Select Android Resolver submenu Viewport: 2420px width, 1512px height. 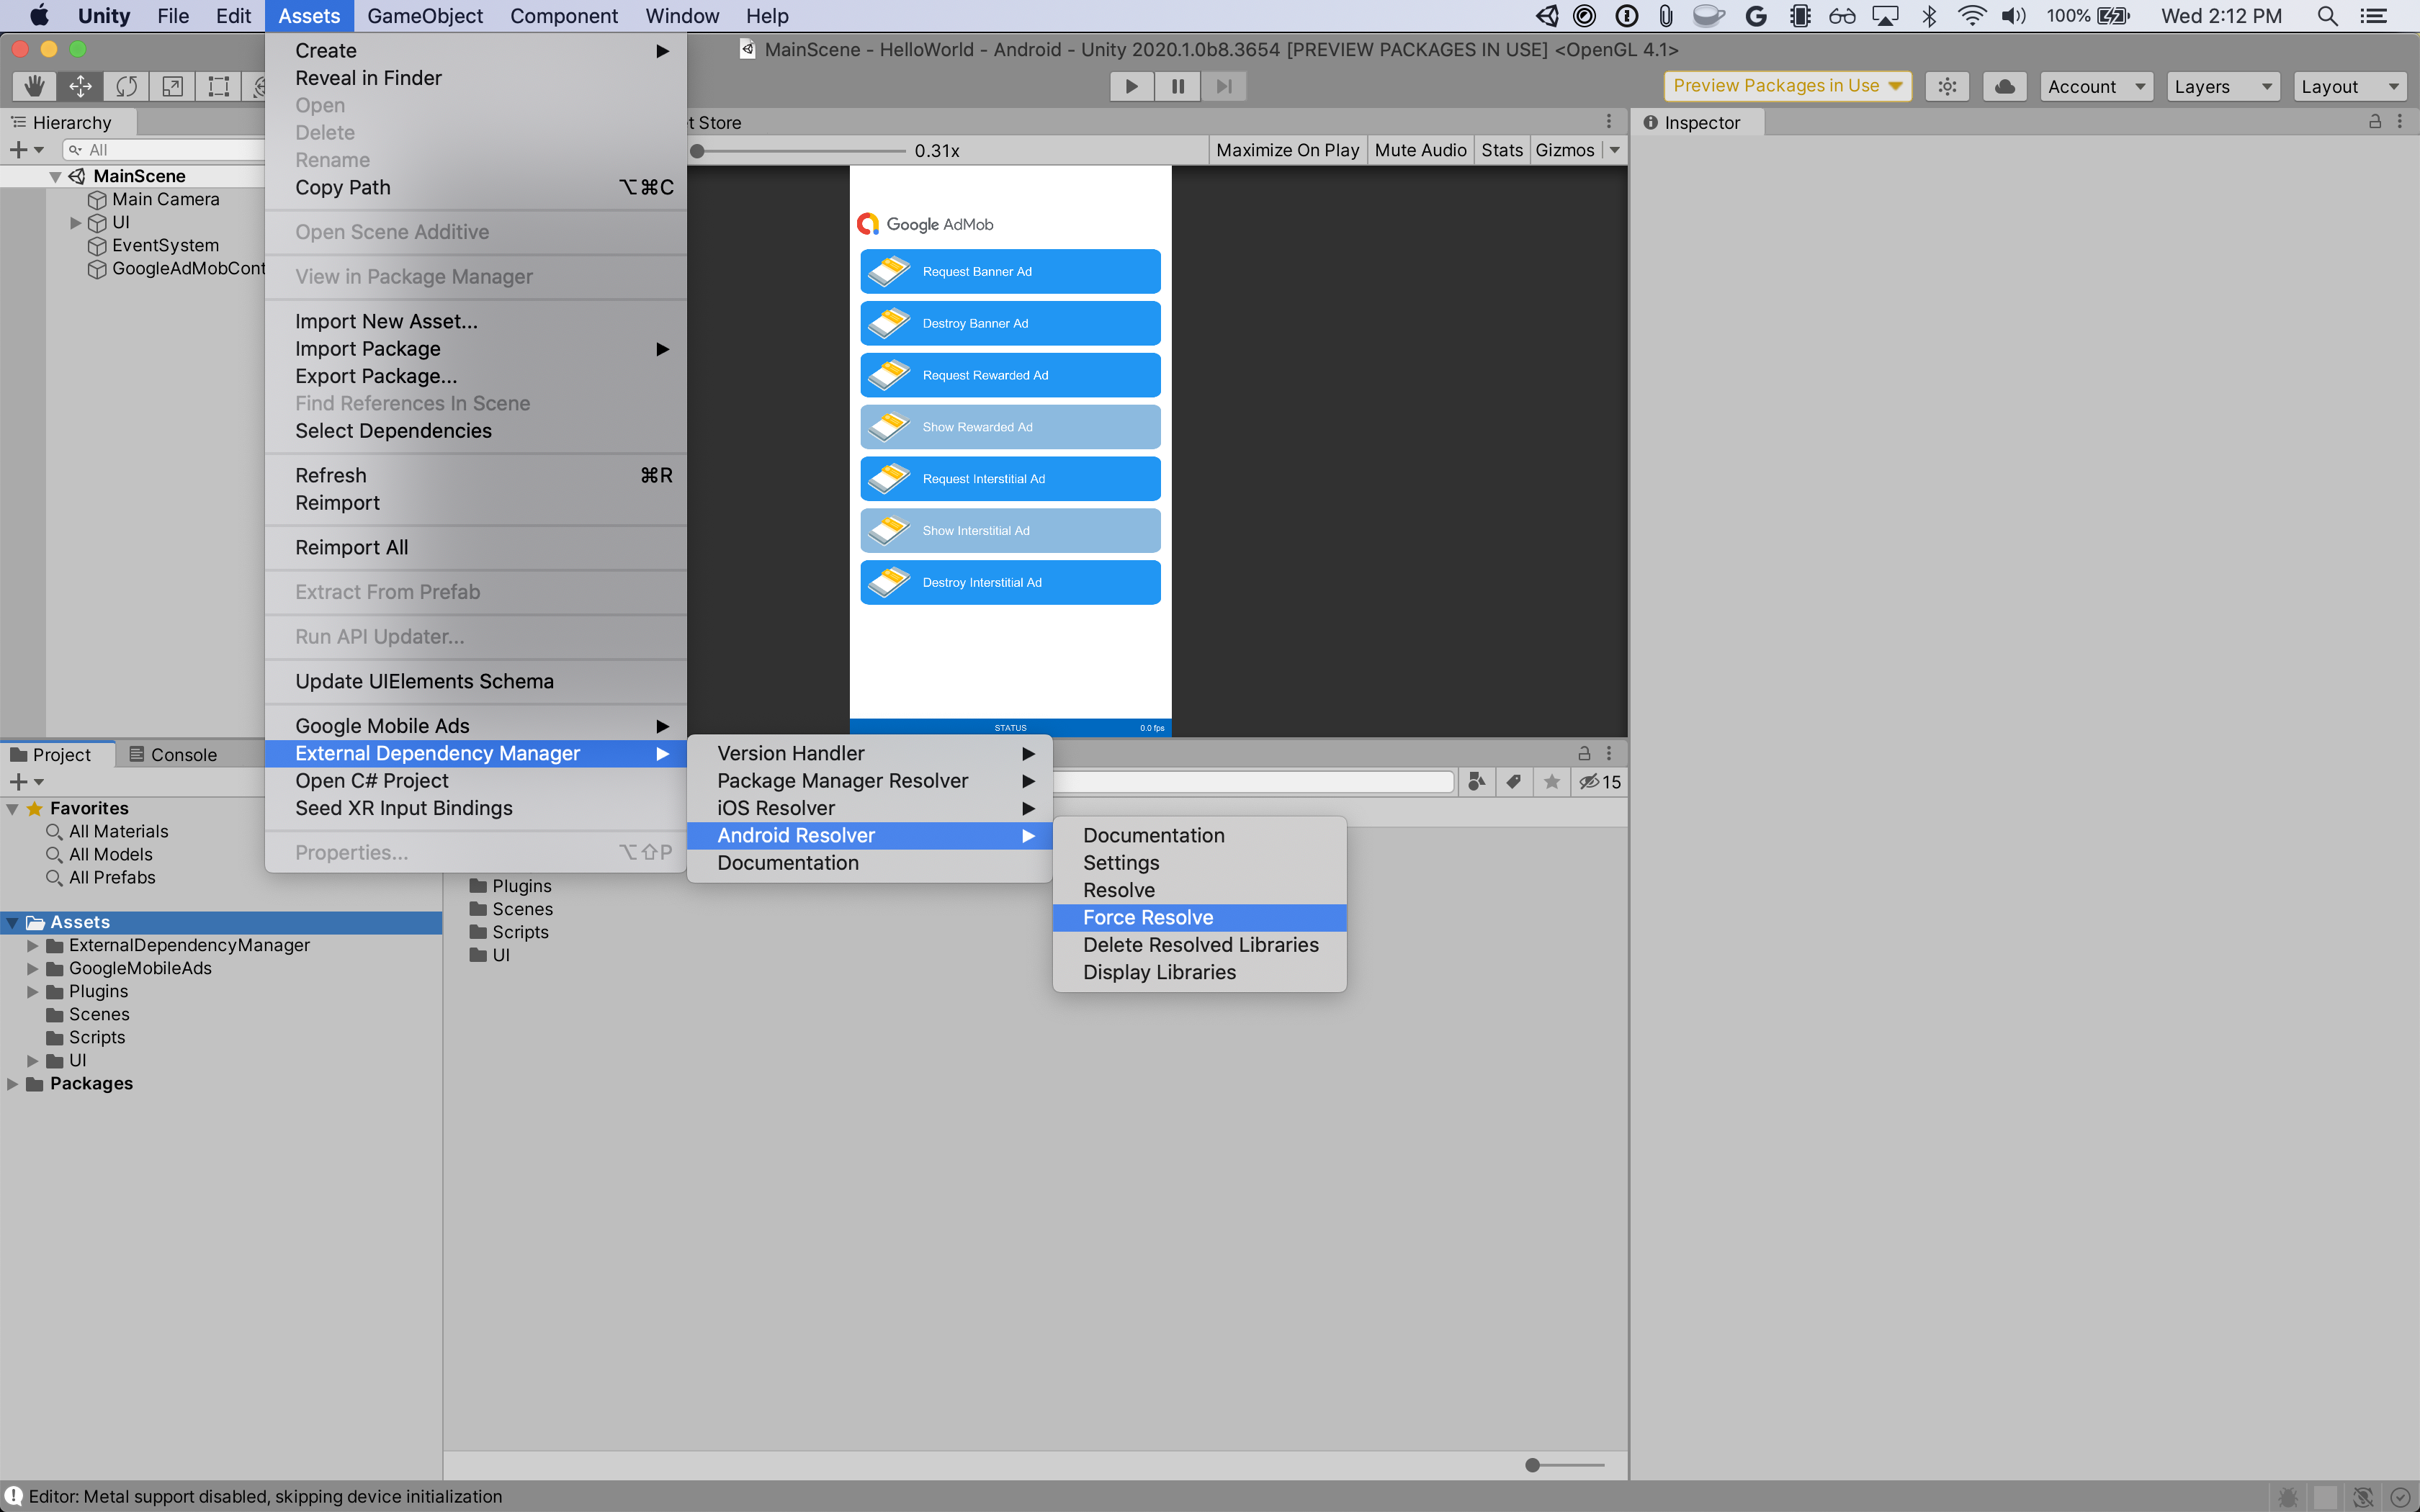coord(871,834)
